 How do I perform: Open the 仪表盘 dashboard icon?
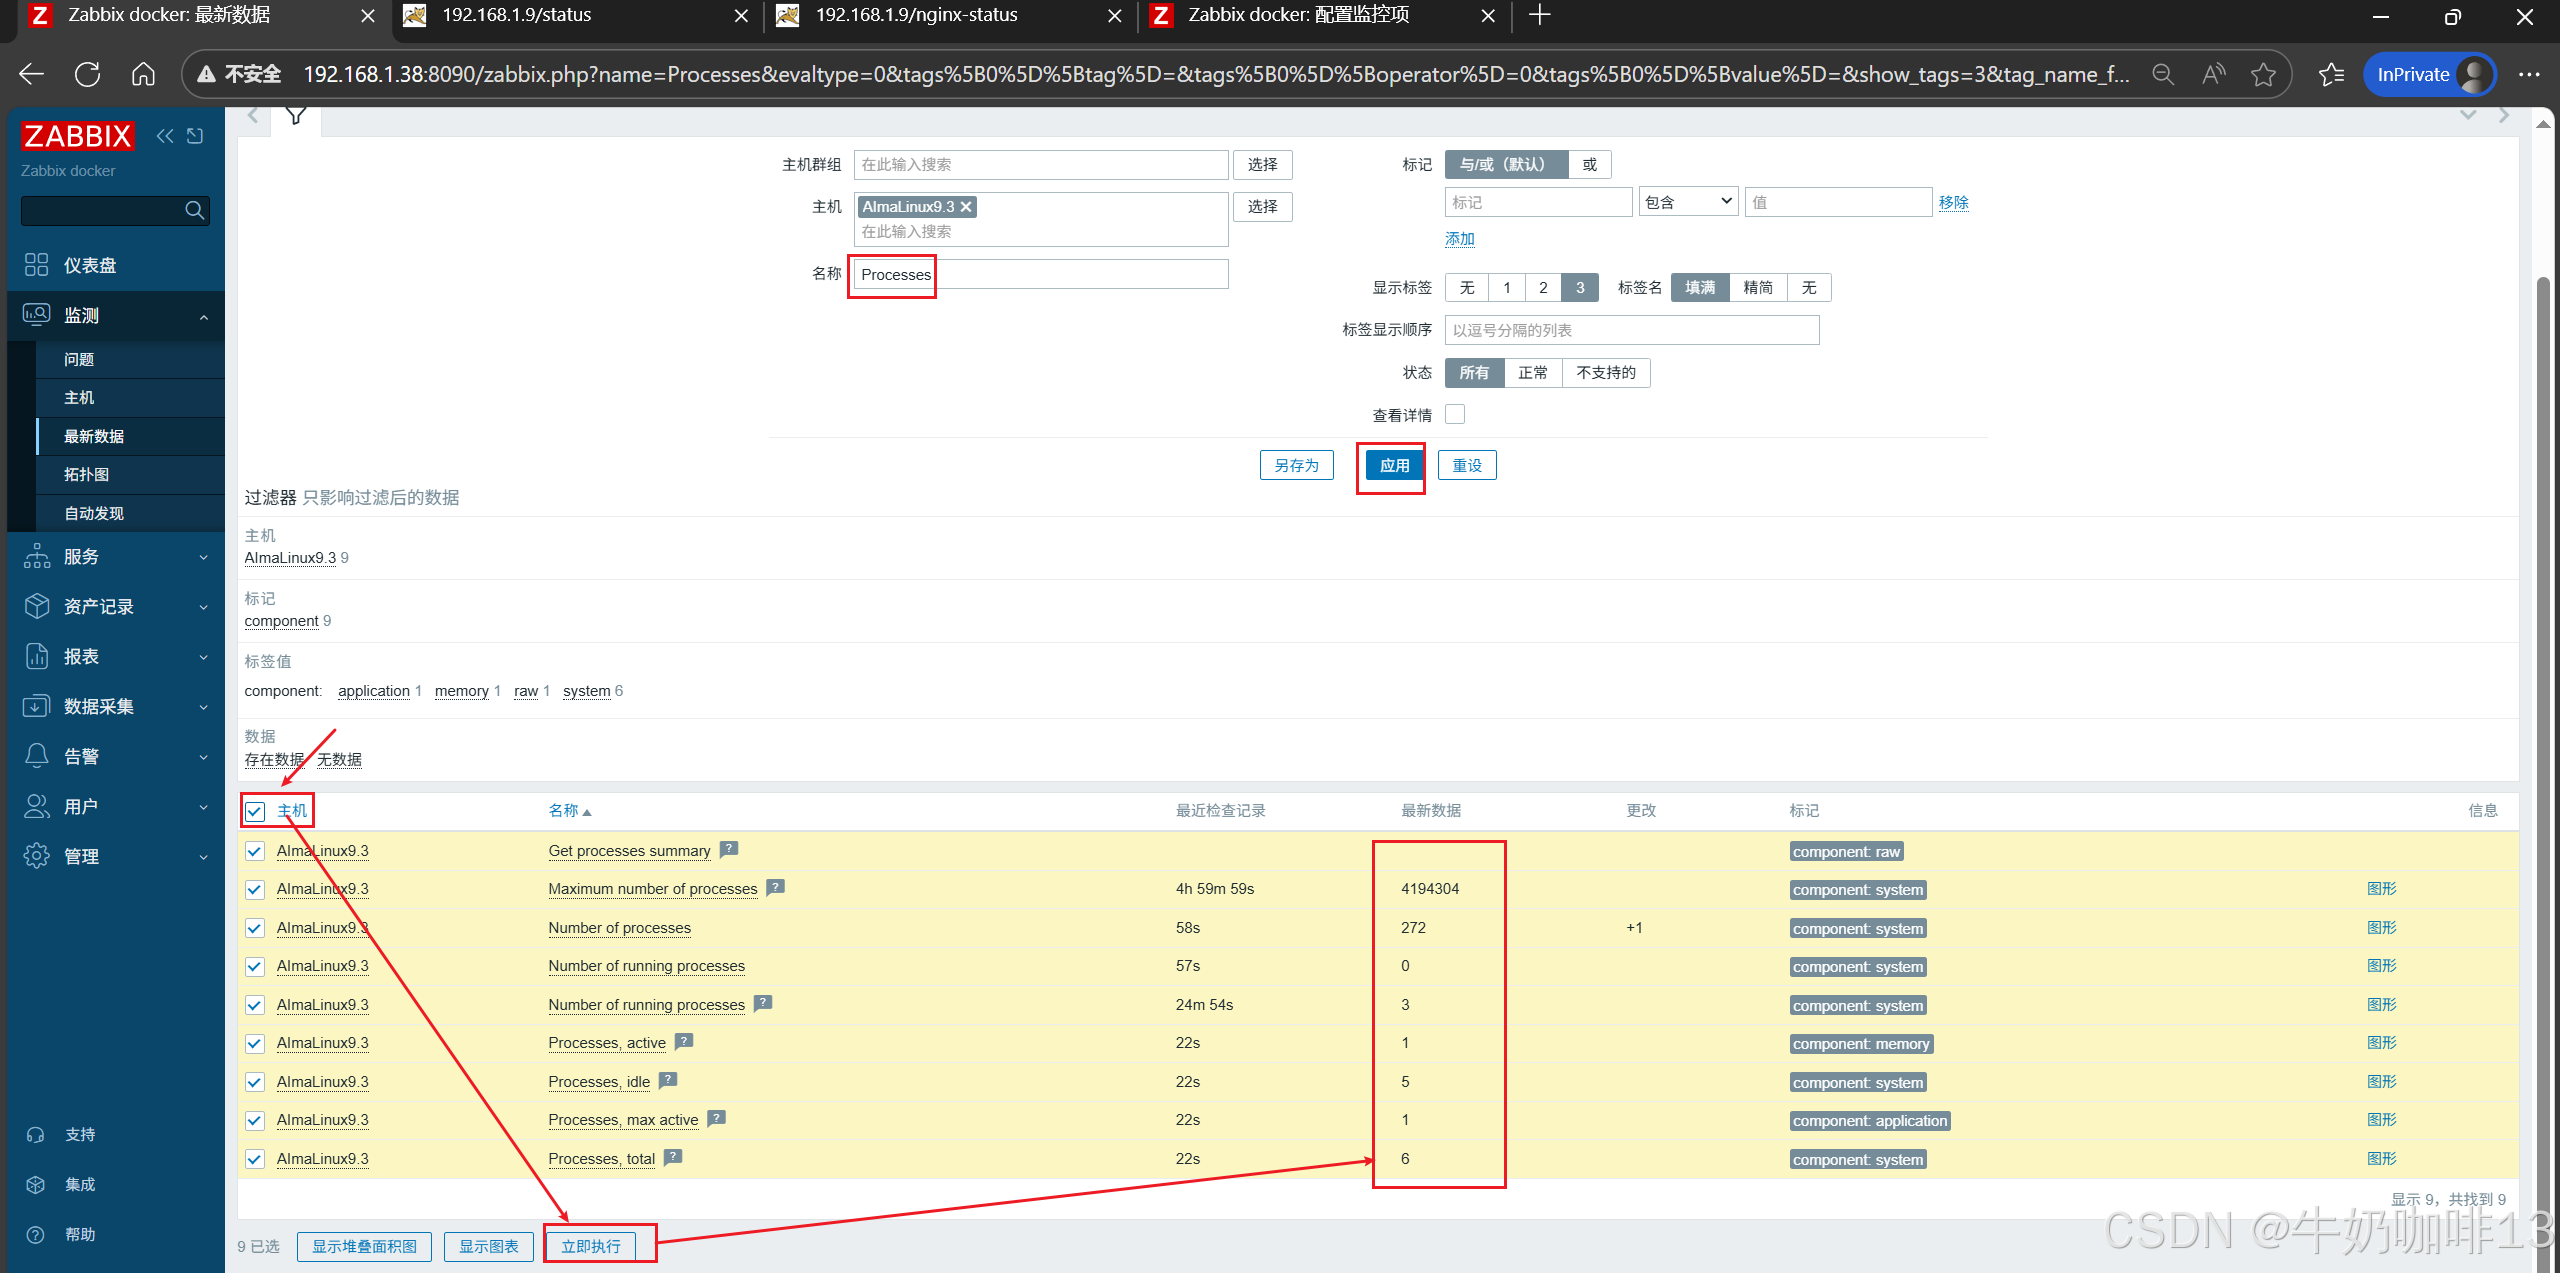(x=37, y=265)
